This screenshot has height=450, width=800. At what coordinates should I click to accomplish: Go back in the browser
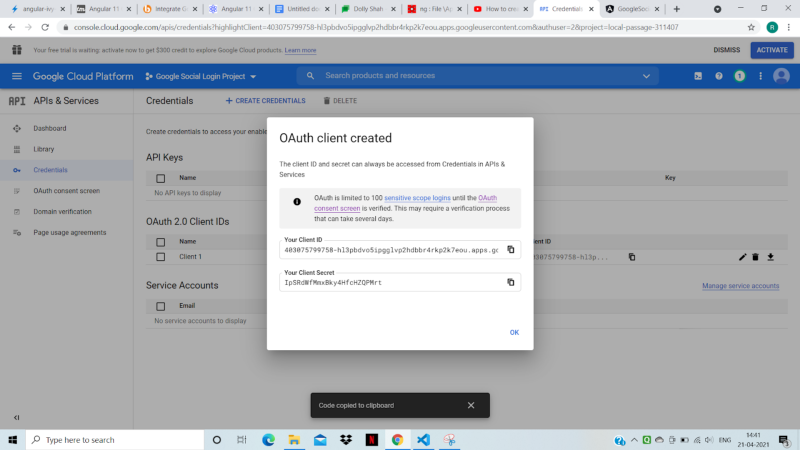point(11,27)
